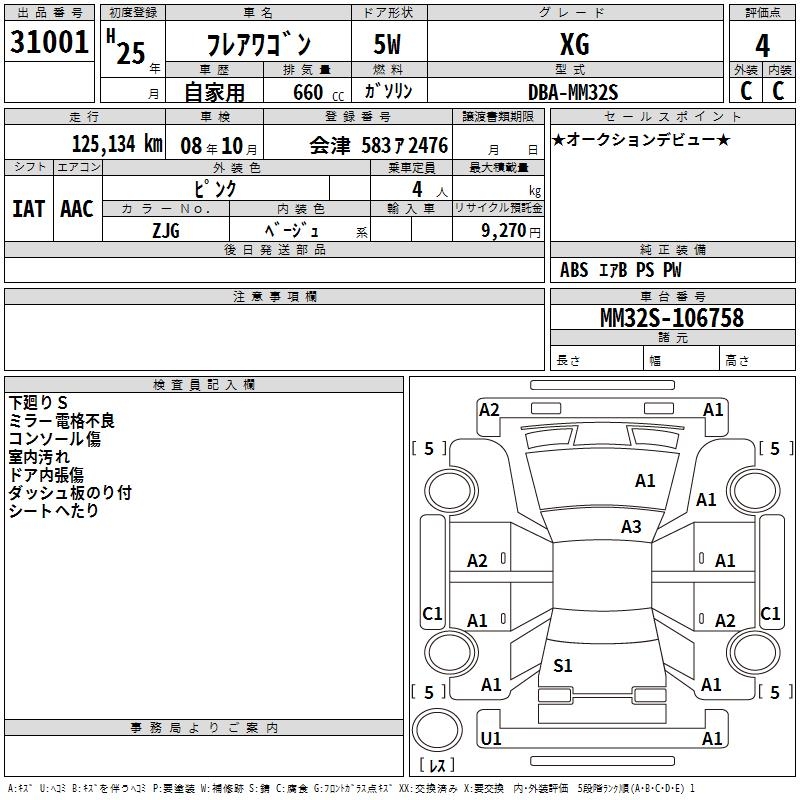Click the spare tire circle above レス
The height and width of the screenshot is (800, 800).
click(437, 729)
